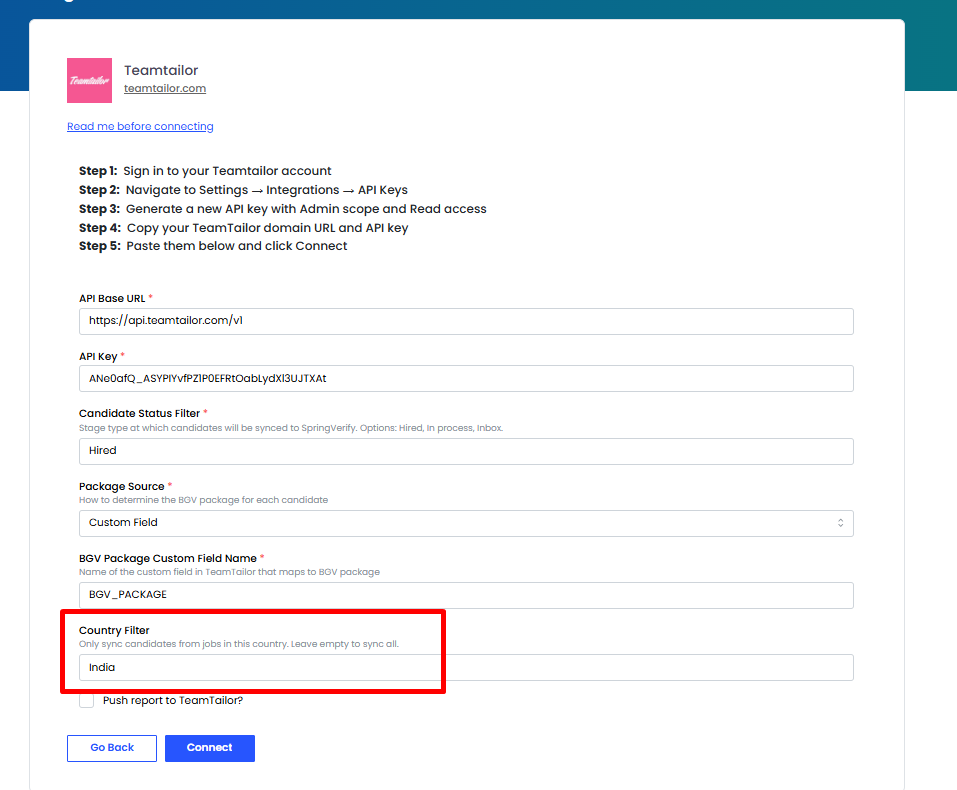Select the Custom Field value text

point(123,523)
